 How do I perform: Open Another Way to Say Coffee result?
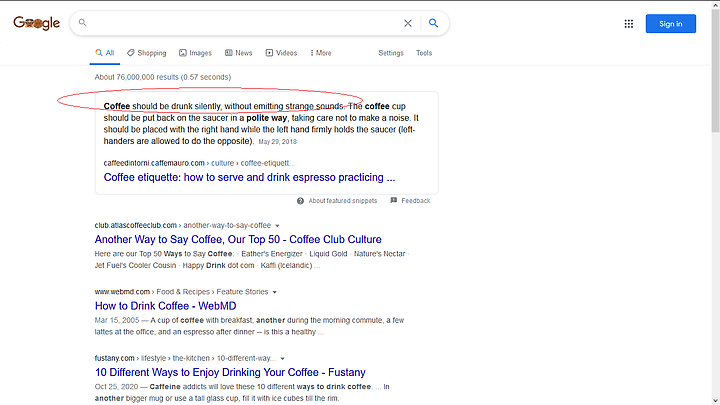[238, 239]
